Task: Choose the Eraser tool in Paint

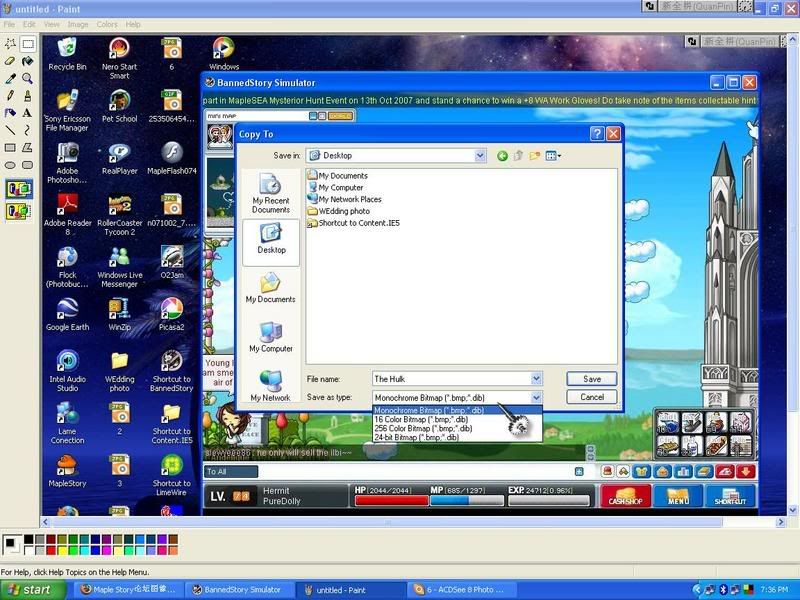Action: pos(10,61)
